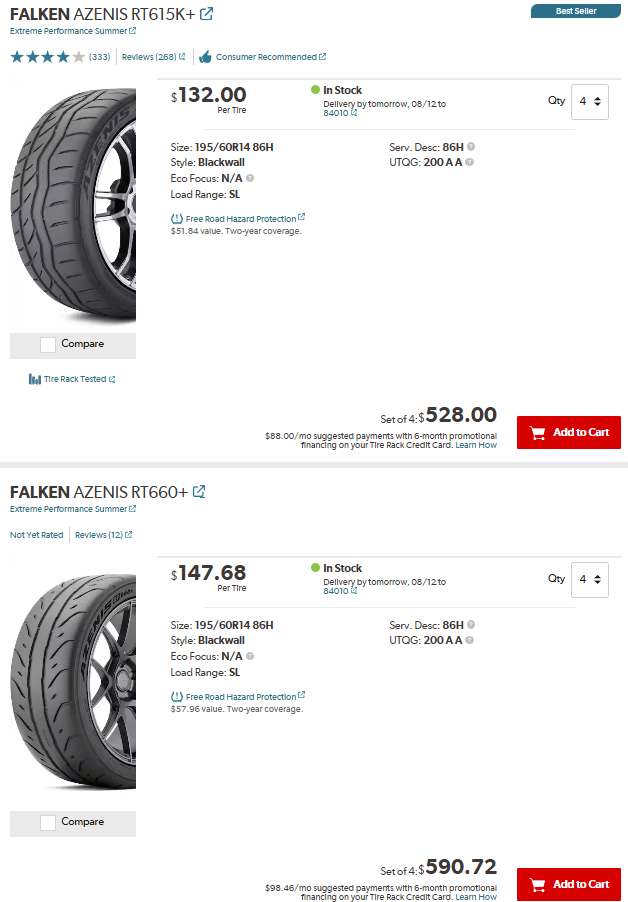Click first tire's Learn How financing link
This screenshot has width=628, height=902.
476,445
